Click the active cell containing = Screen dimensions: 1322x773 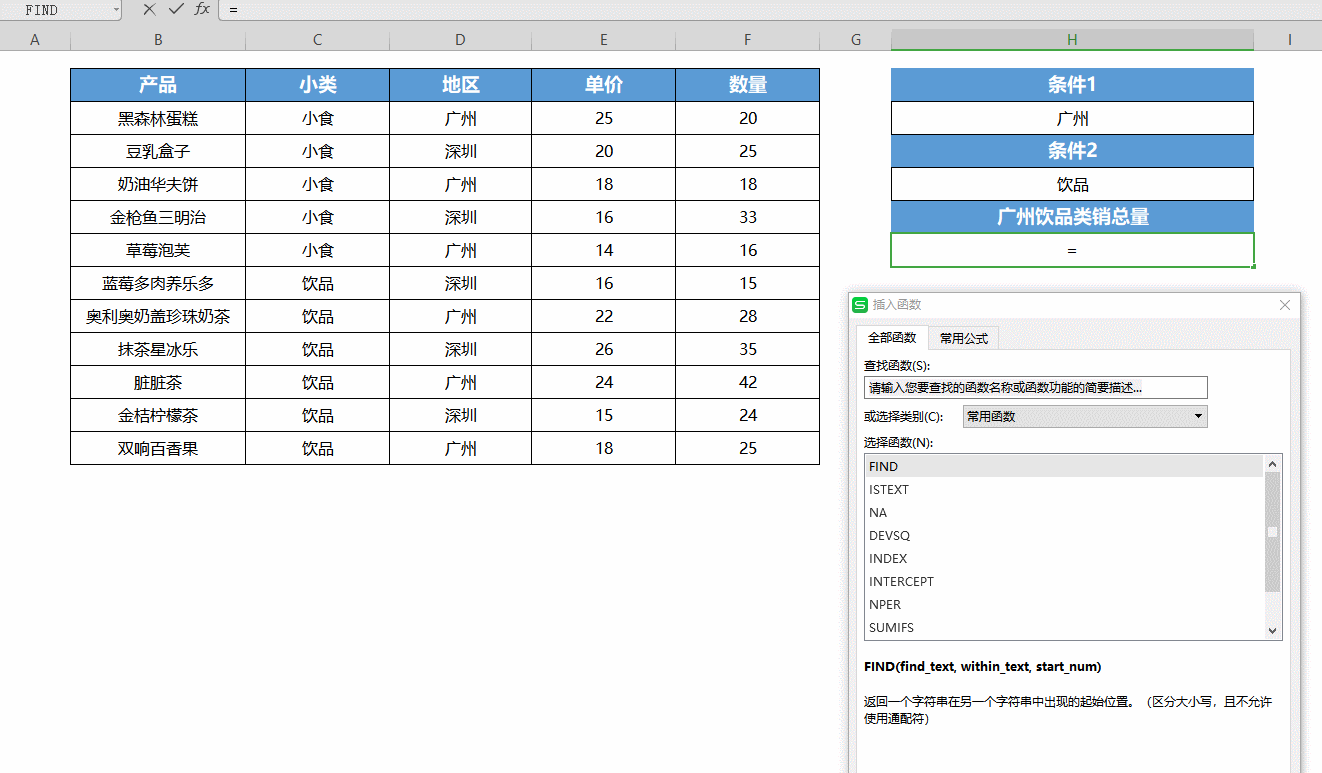(1072, 250)
